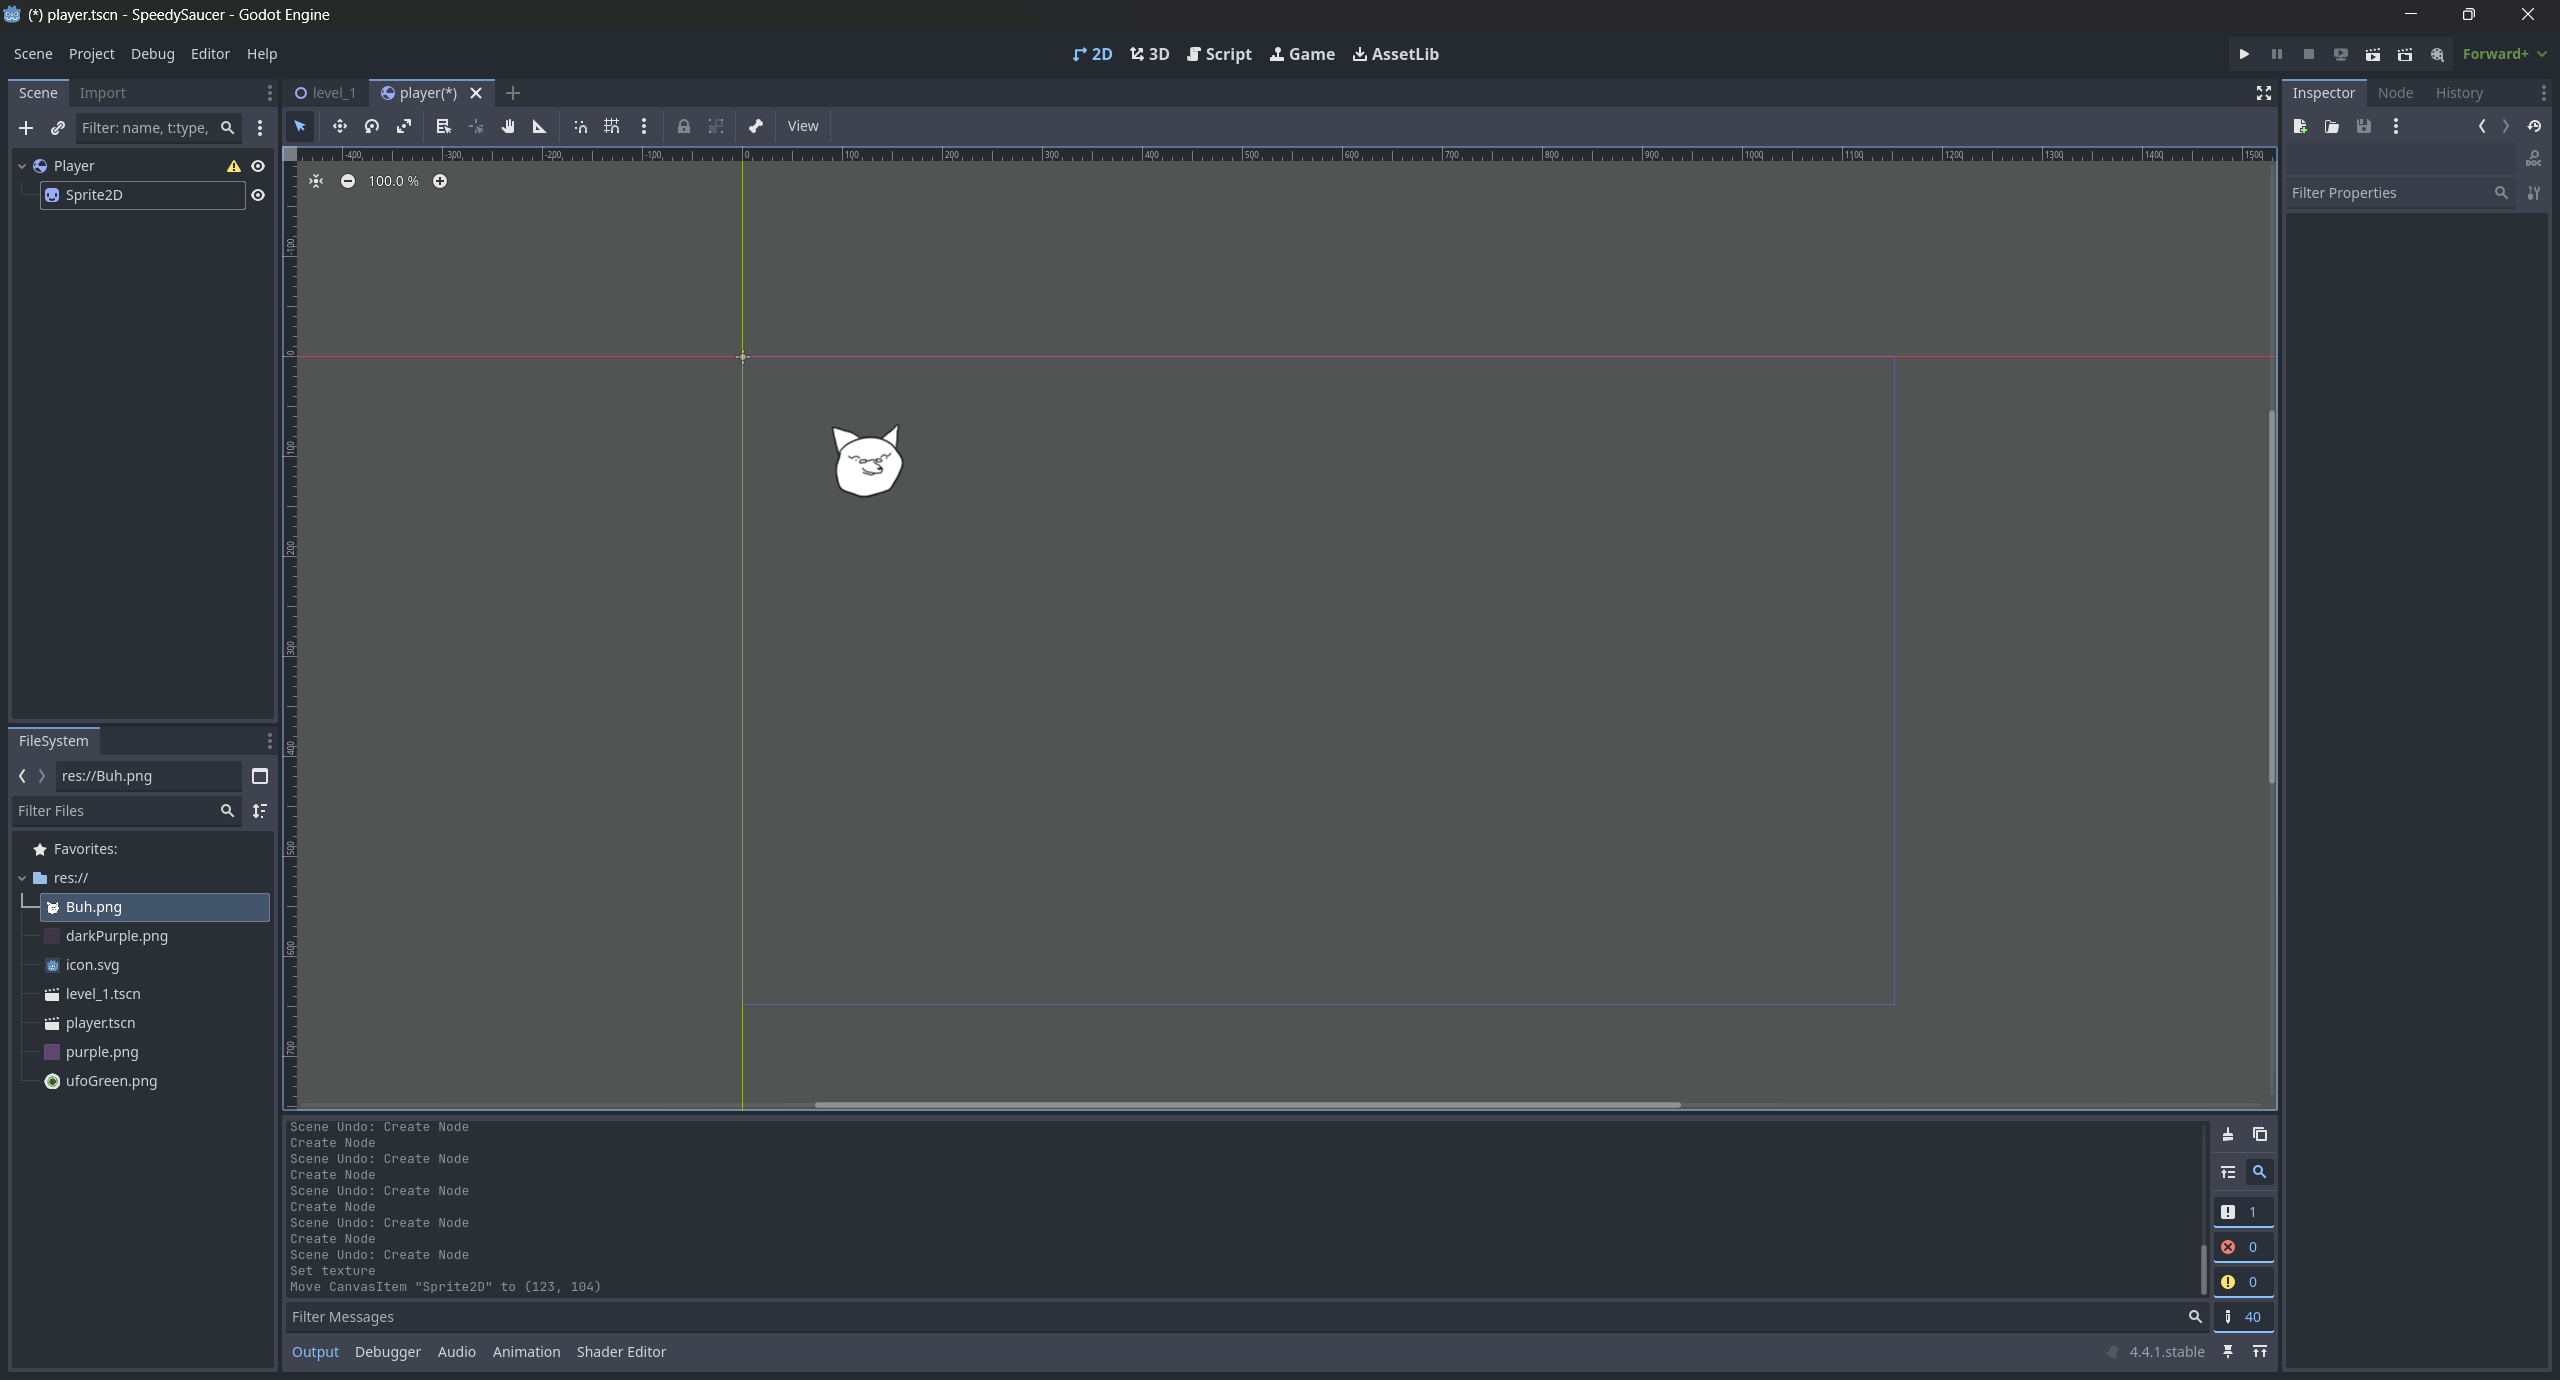The image size is (2560, 1380).
Task: Switch to the 3D workspace
Action: pos(1150,54)
